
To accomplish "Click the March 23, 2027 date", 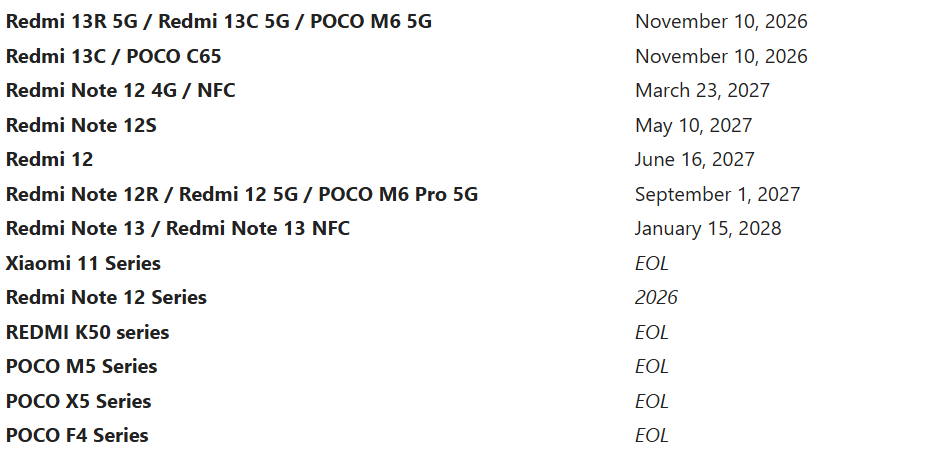I will (702, 91).
